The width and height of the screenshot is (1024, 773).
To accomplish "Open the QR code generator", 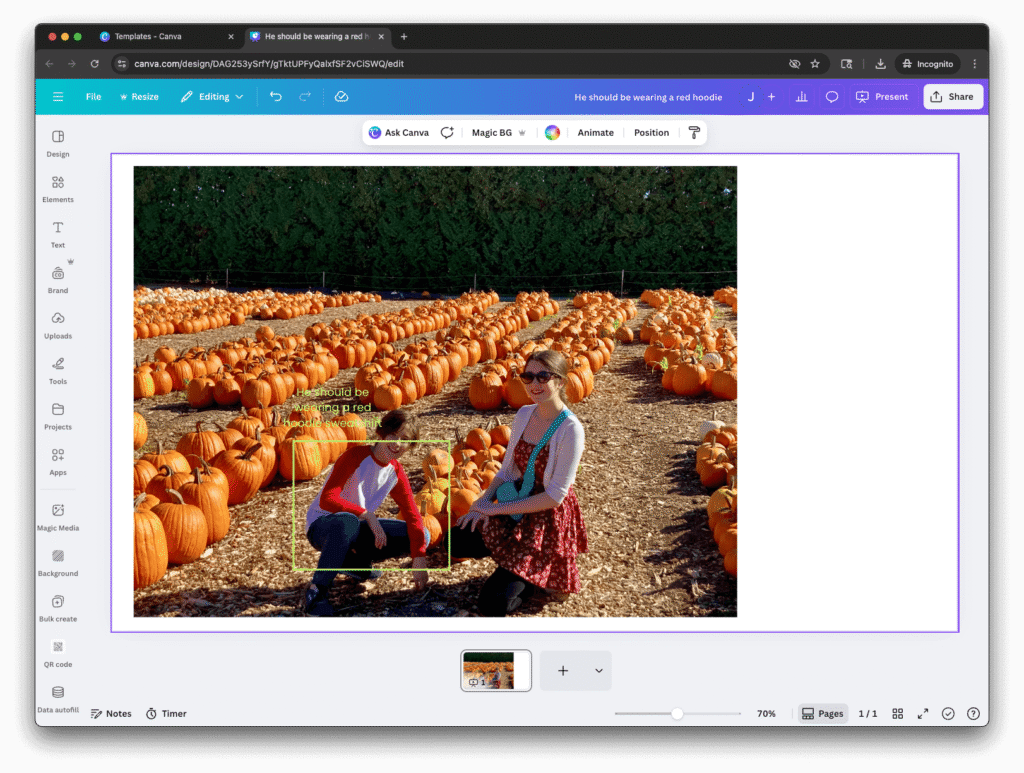I will coord(57,654).
